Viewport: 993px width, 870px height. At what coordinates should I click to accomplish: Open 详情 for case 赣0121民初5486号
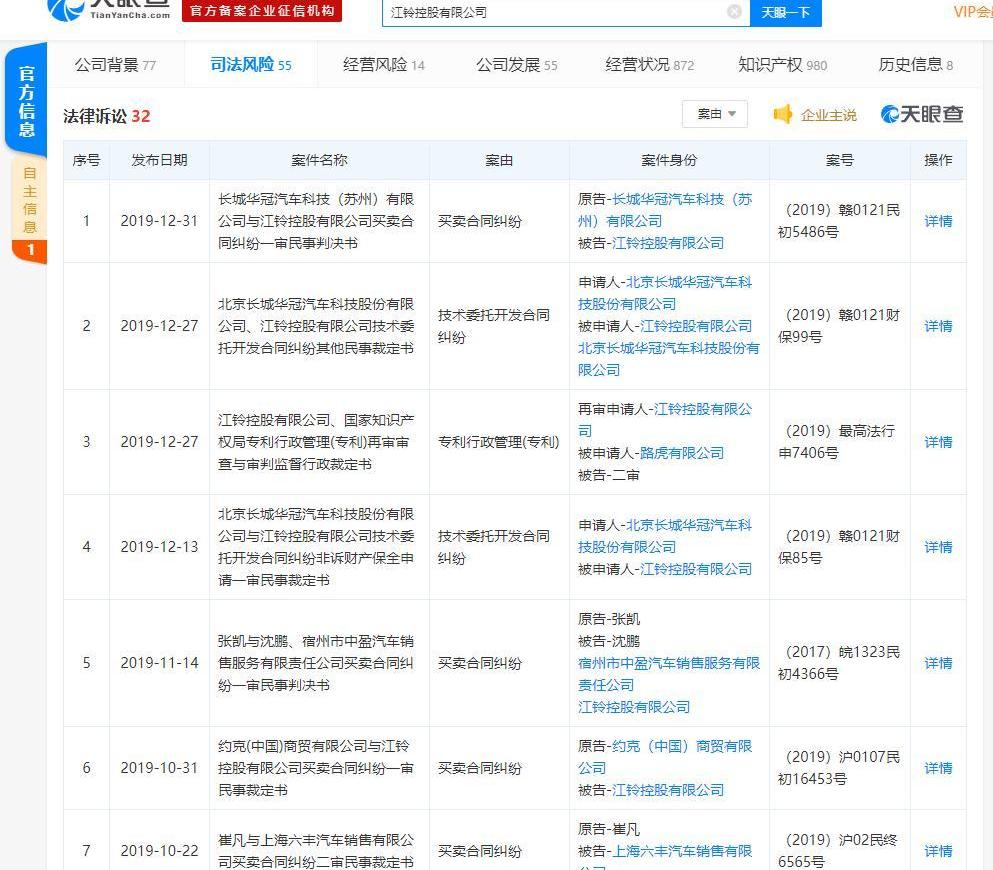(x=938, y=221)
